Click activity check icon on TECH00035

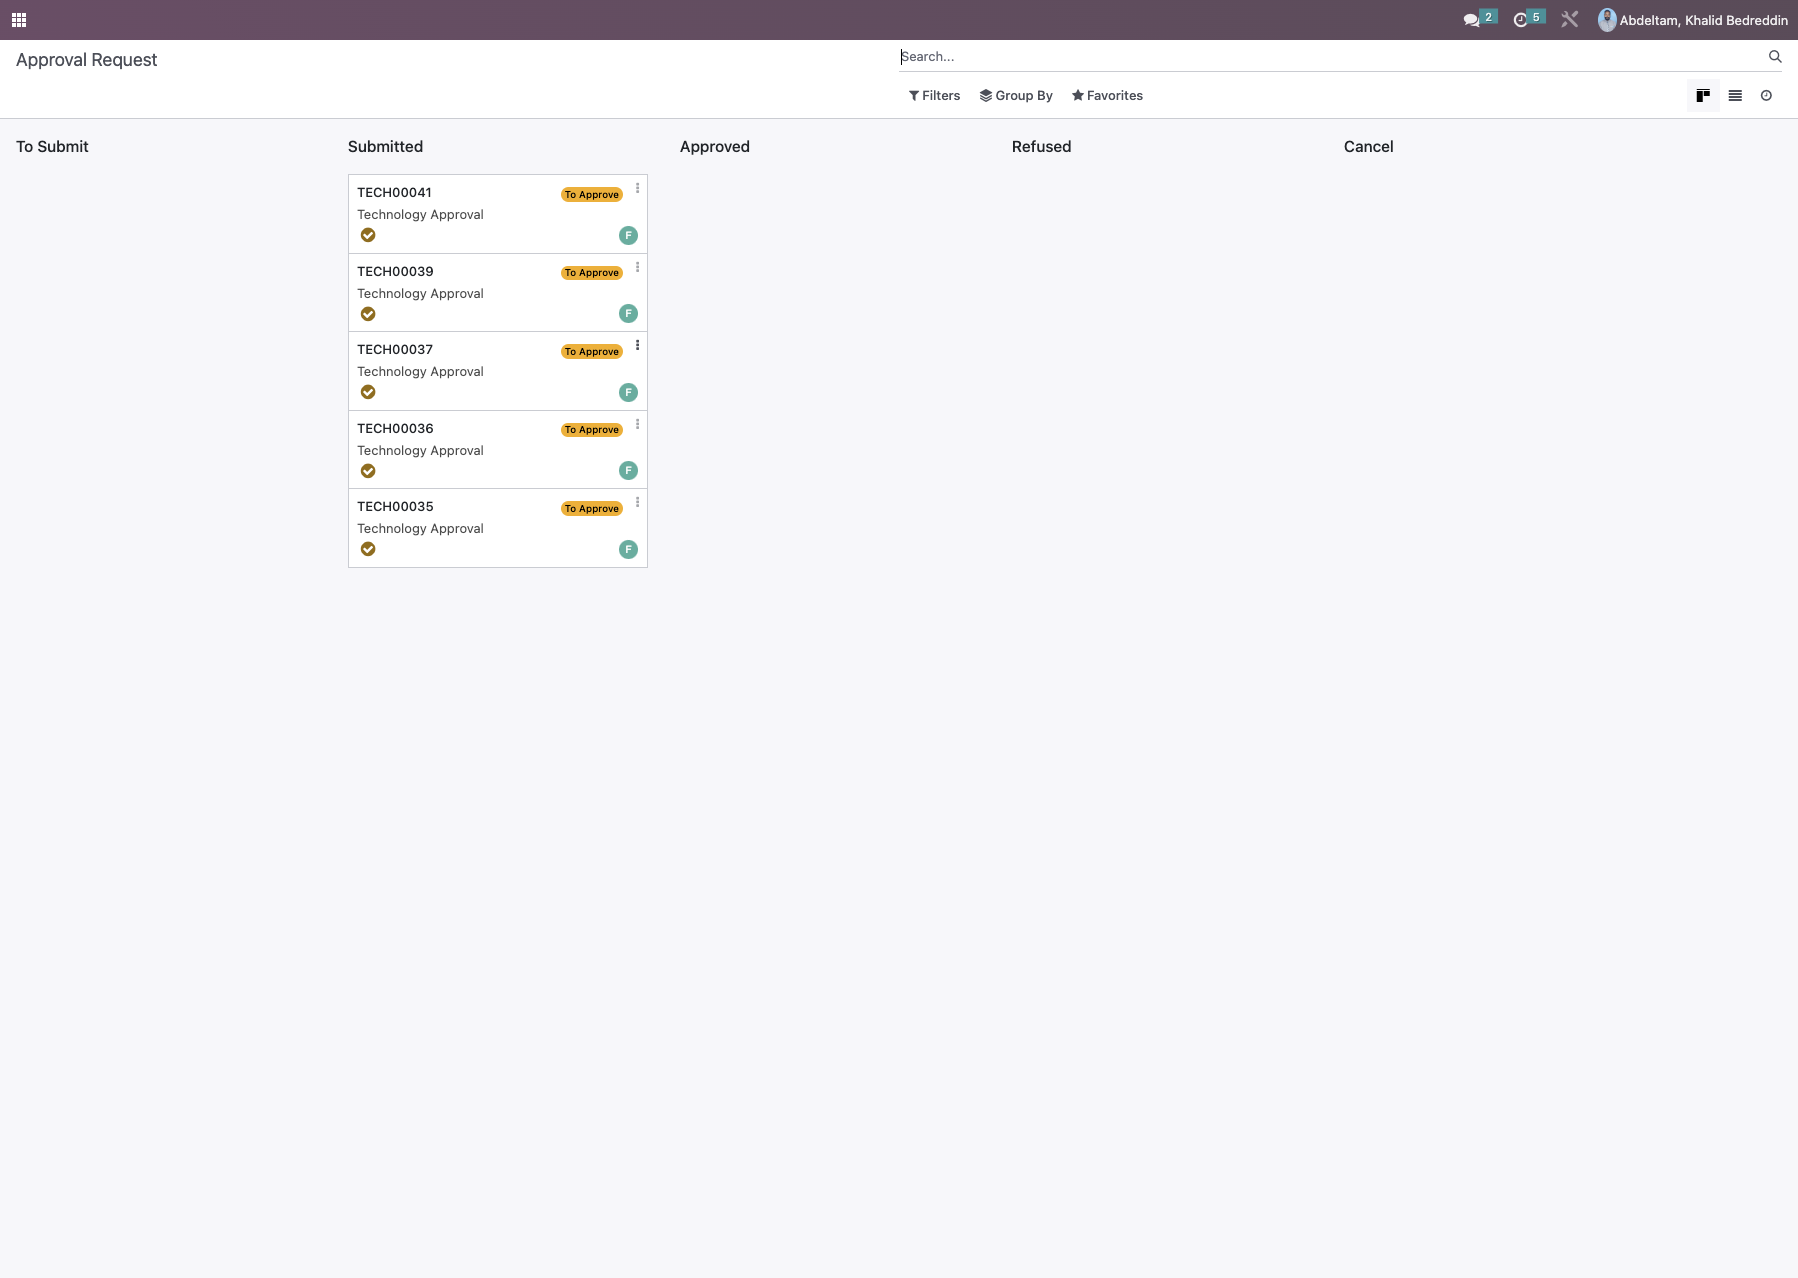point(368,549)
